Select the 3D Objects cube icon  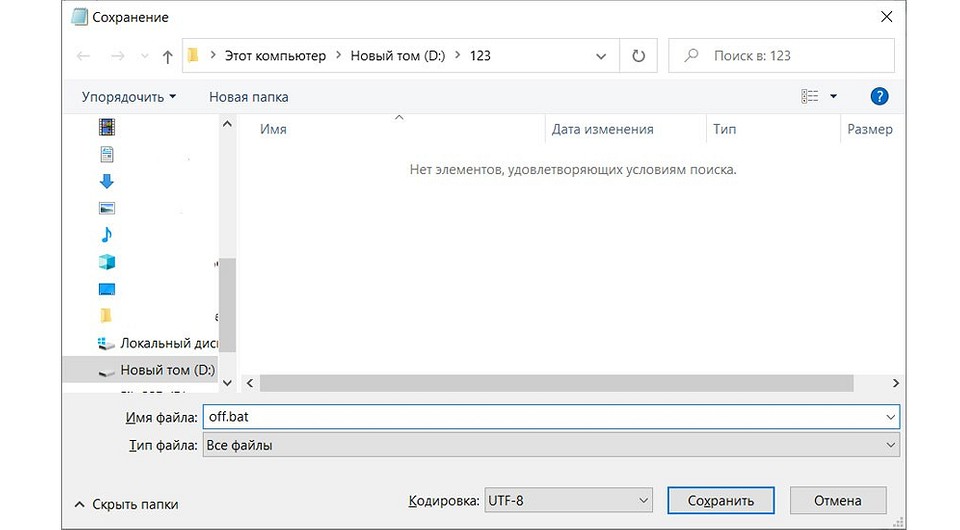click(107, 262)
